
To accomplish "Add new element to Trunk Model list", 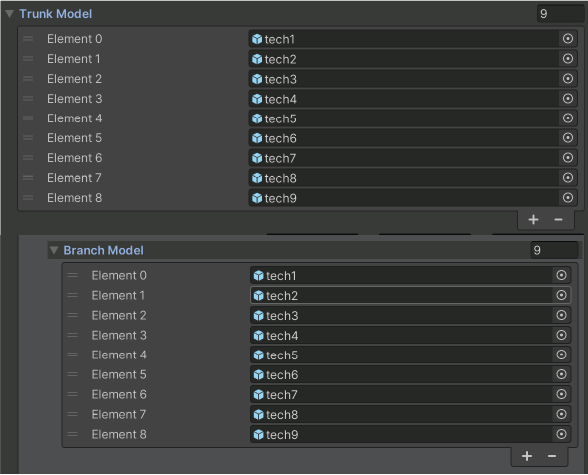I will point(533,220).
